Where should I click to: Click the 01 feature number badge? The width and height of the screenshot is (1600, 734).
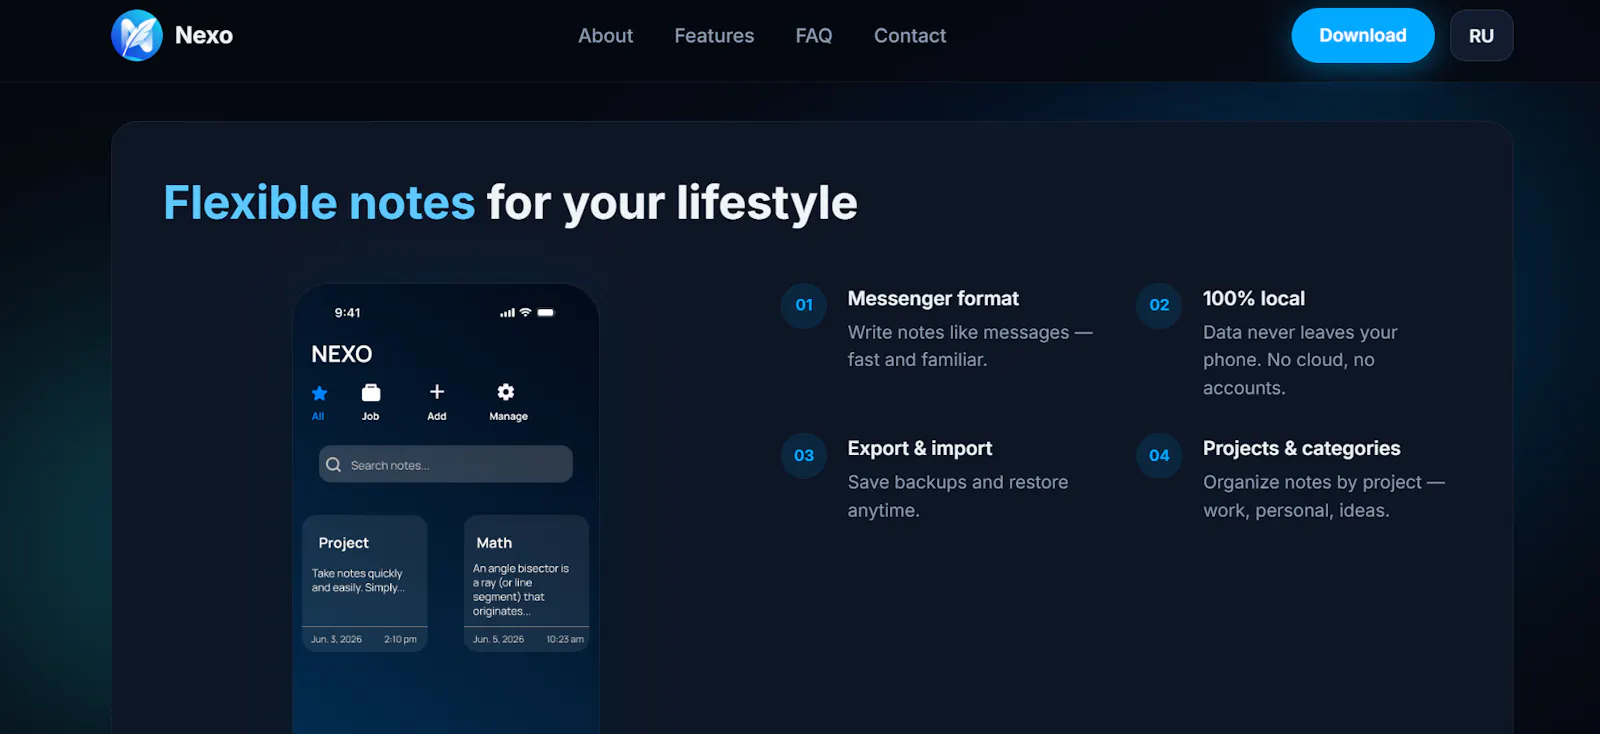804,305
